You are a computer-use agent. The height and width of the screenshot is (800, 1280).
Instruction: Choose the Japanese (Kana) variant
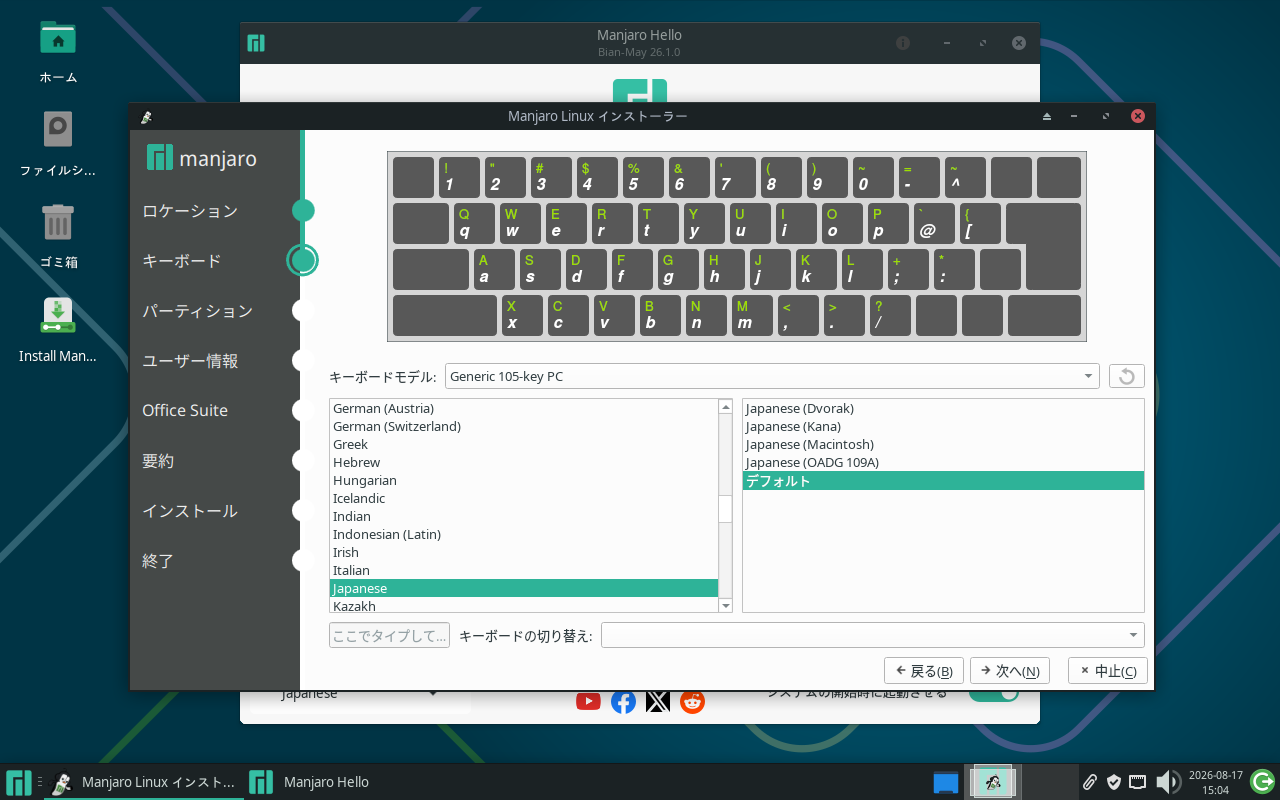point(943,426)
